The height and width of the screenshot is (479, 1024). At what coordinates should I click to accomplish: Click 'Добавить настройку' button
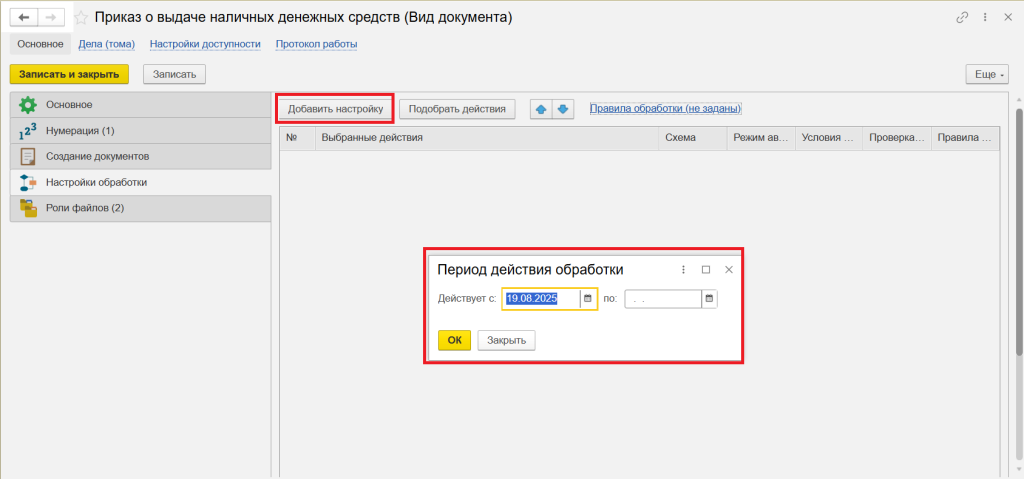[x=335, y=109]
